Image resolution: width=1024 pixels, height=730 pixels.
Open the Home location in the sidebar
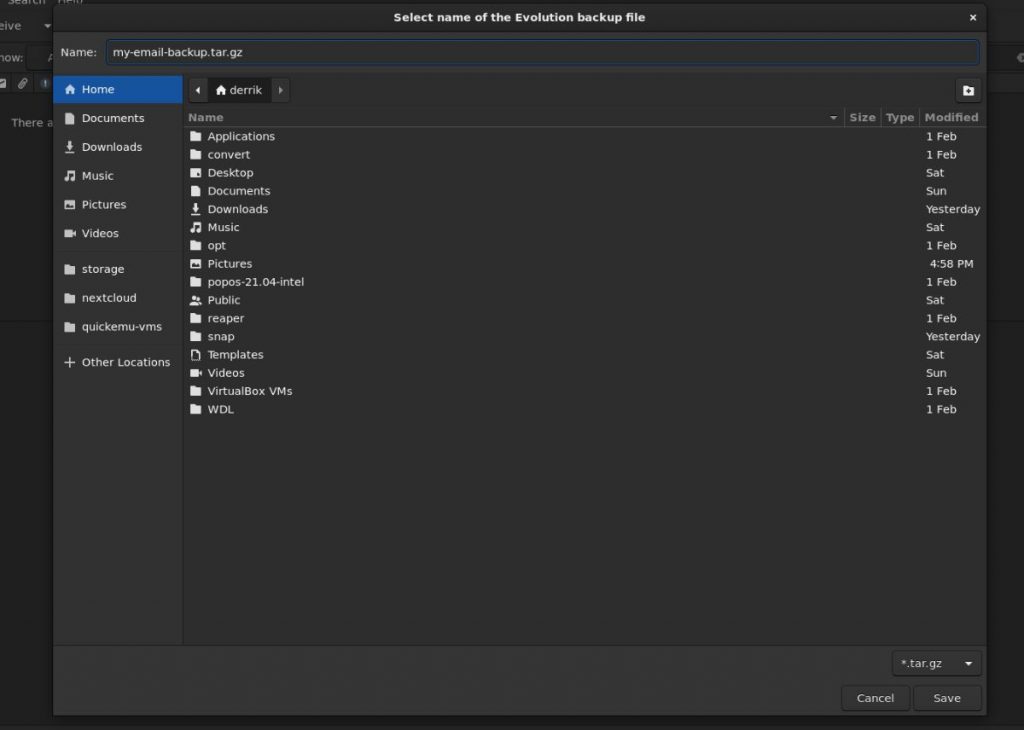click(x=96, y=88)
